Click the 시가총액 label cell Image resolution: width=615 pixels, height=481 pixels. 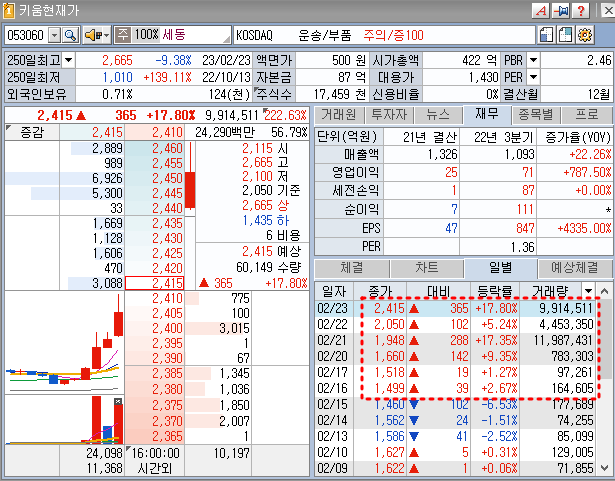tap(395, 60)
